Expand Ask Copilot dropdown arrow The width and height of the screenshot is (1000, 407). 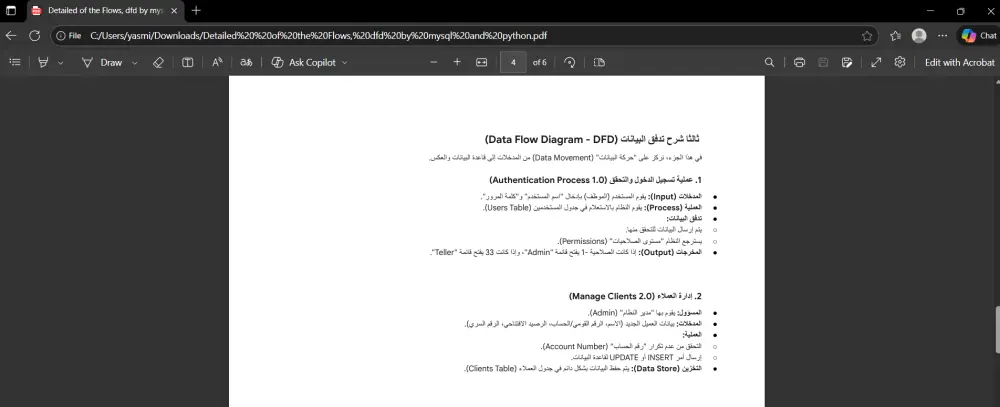point(345,63)
